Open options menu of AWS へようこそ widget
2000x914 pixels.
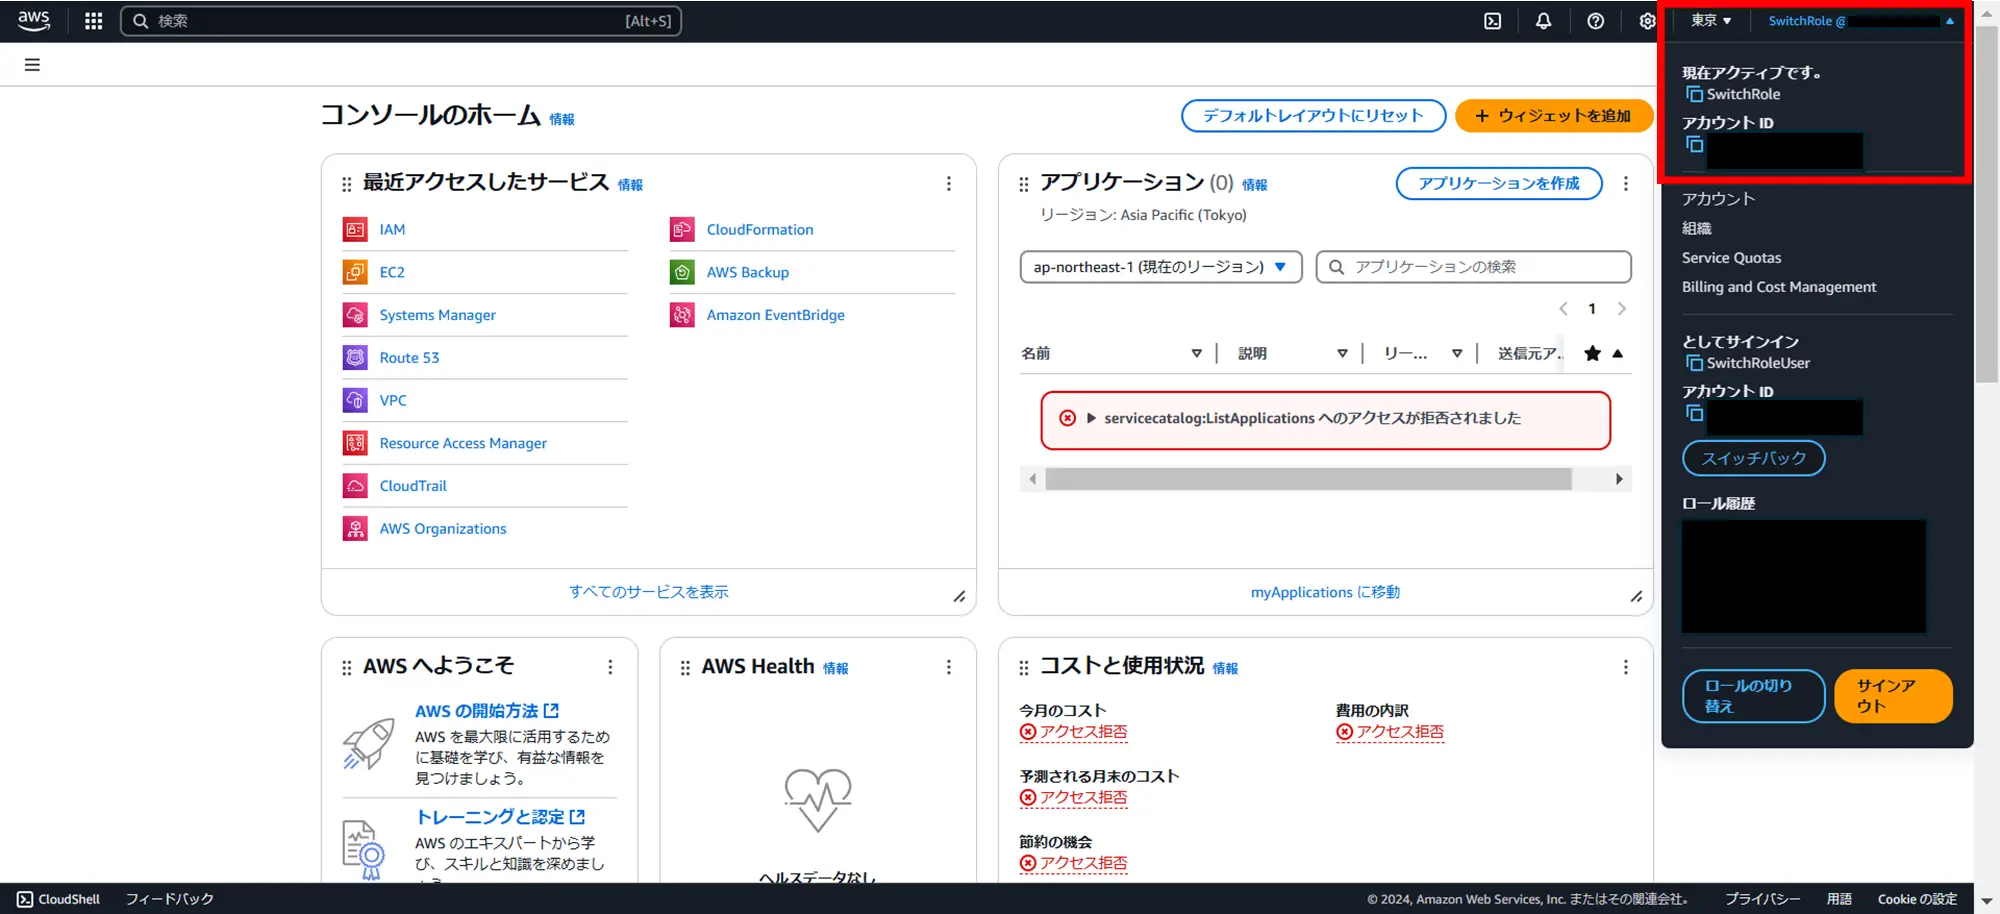(x=610, y=667)
